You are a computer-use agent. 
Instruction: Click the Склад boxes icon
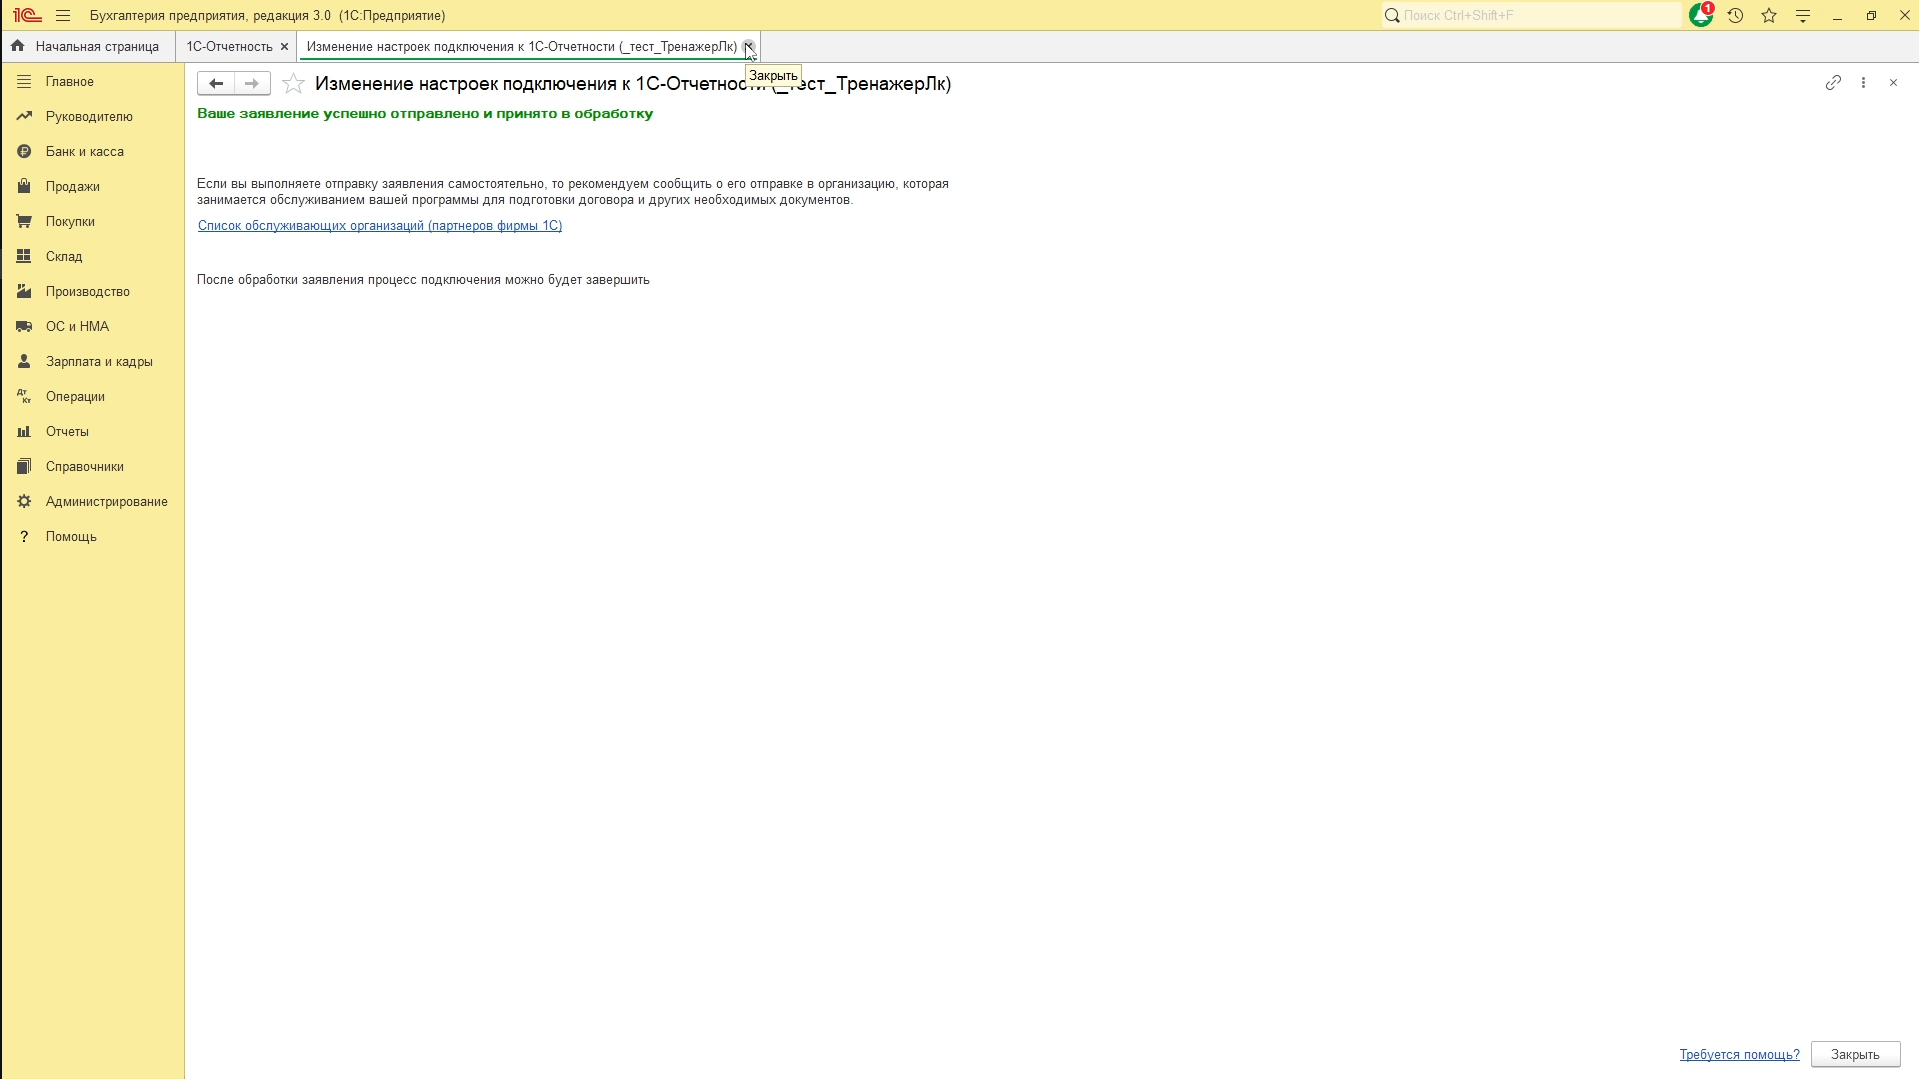[24, 257]
